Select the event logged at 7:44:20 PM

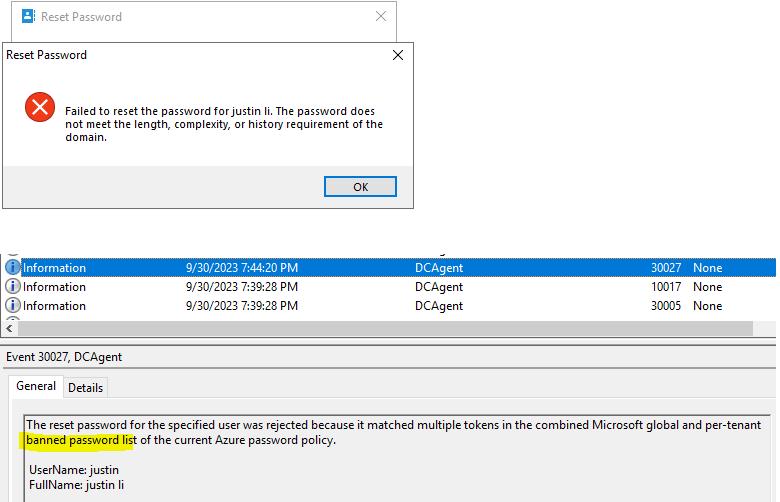(x=241, y=268)
